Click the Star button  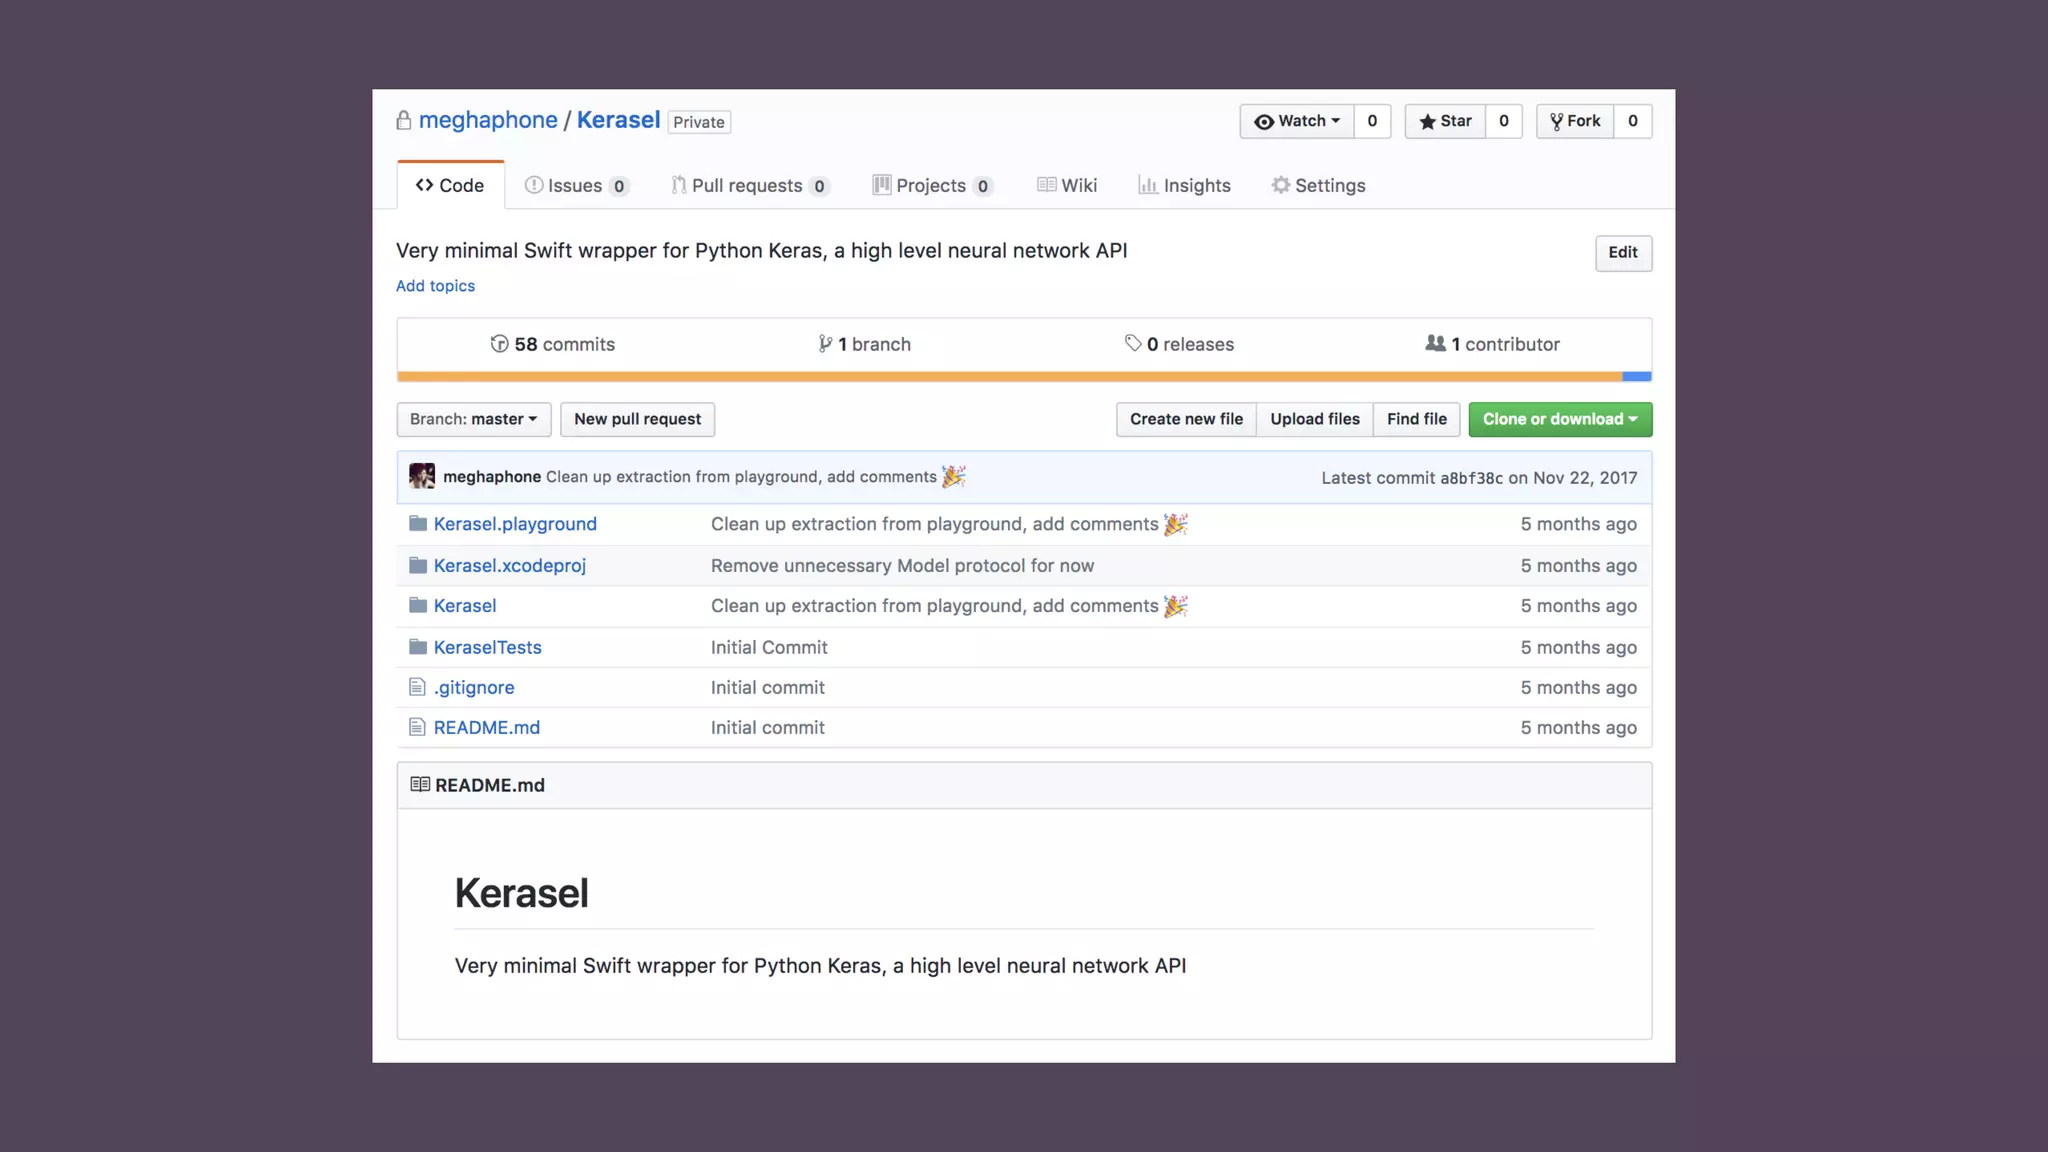1445,121
